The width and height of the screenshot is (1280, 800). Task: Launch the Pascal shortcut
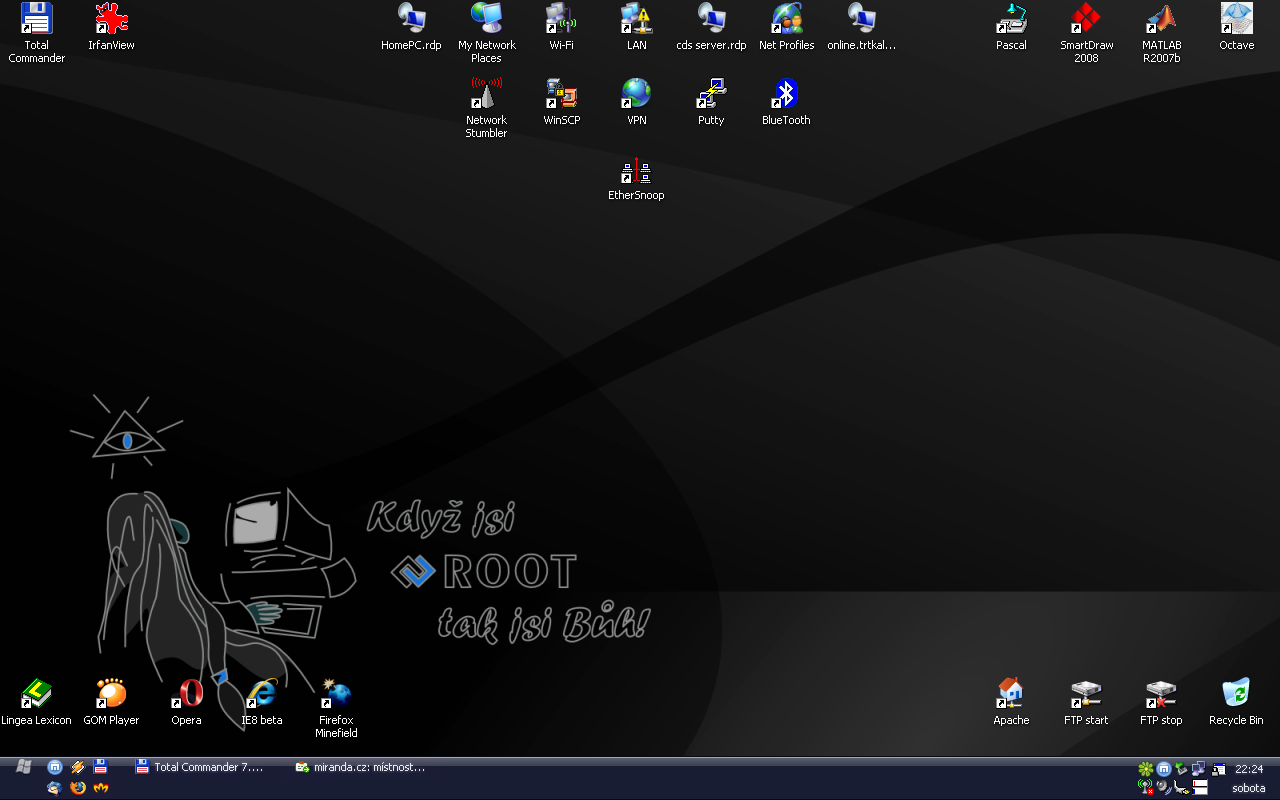(1011, 27)
